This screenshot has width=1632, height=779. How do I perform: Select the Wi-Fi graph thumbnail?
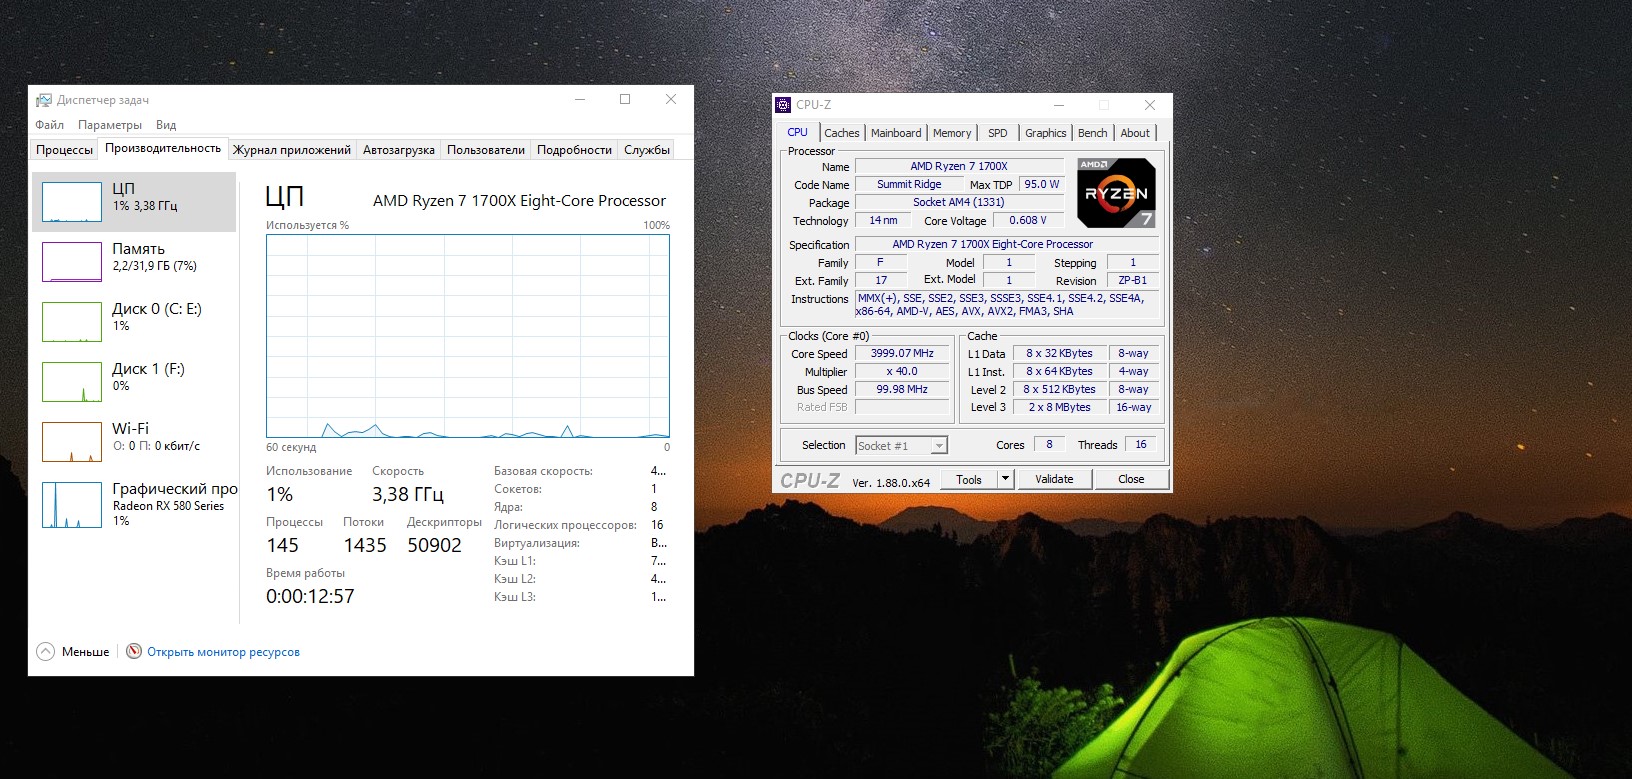(72, 442)
